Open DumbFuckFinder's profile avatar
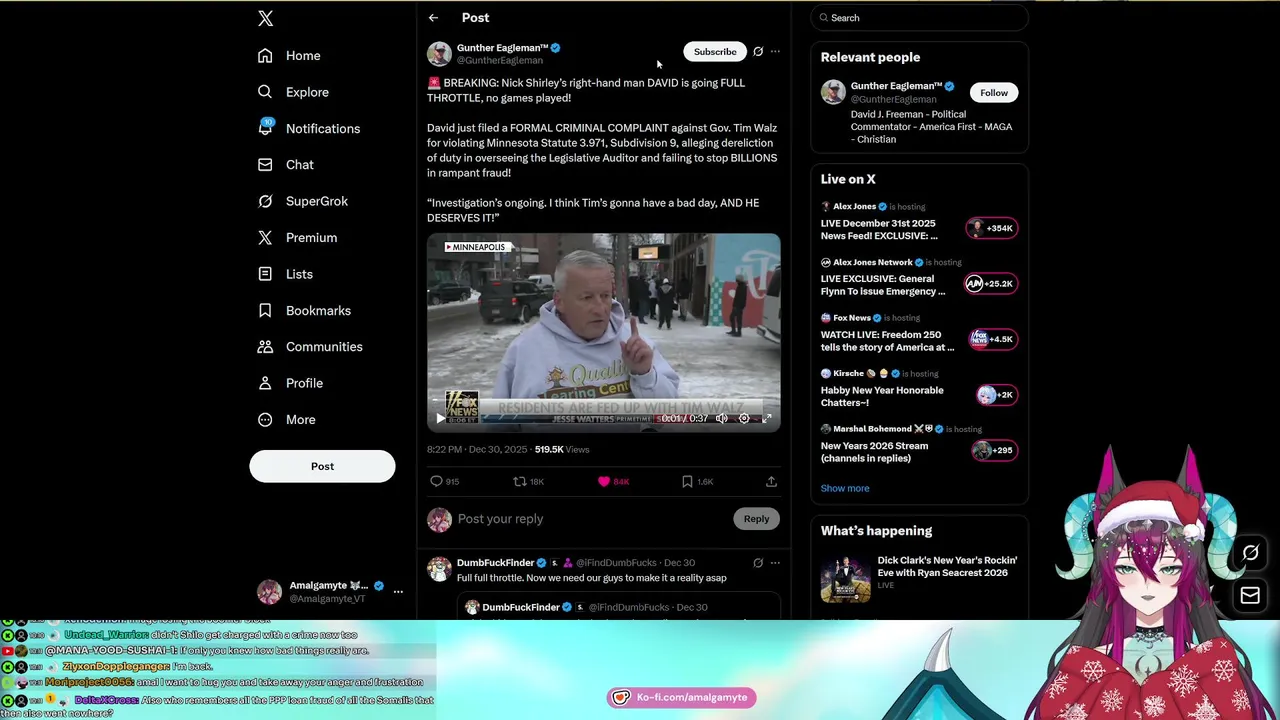 click(x=439, y=570)
